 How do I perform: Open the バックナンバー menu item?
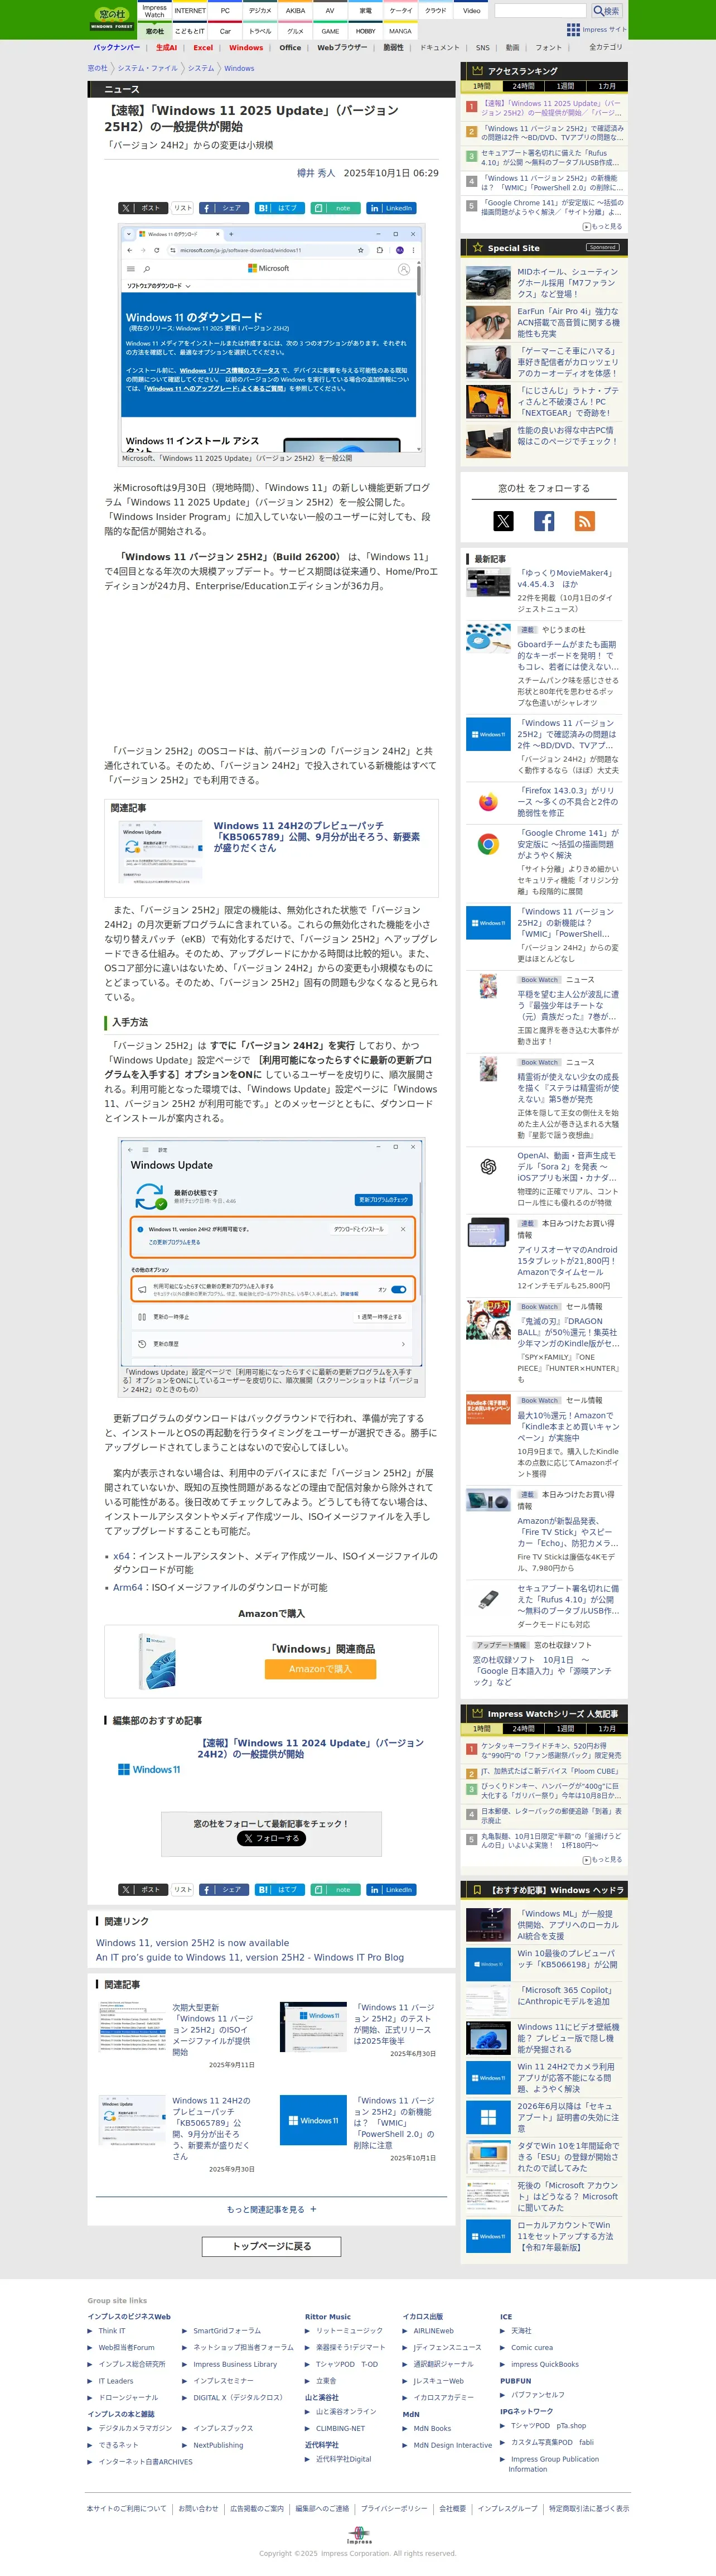pos(117,47)
